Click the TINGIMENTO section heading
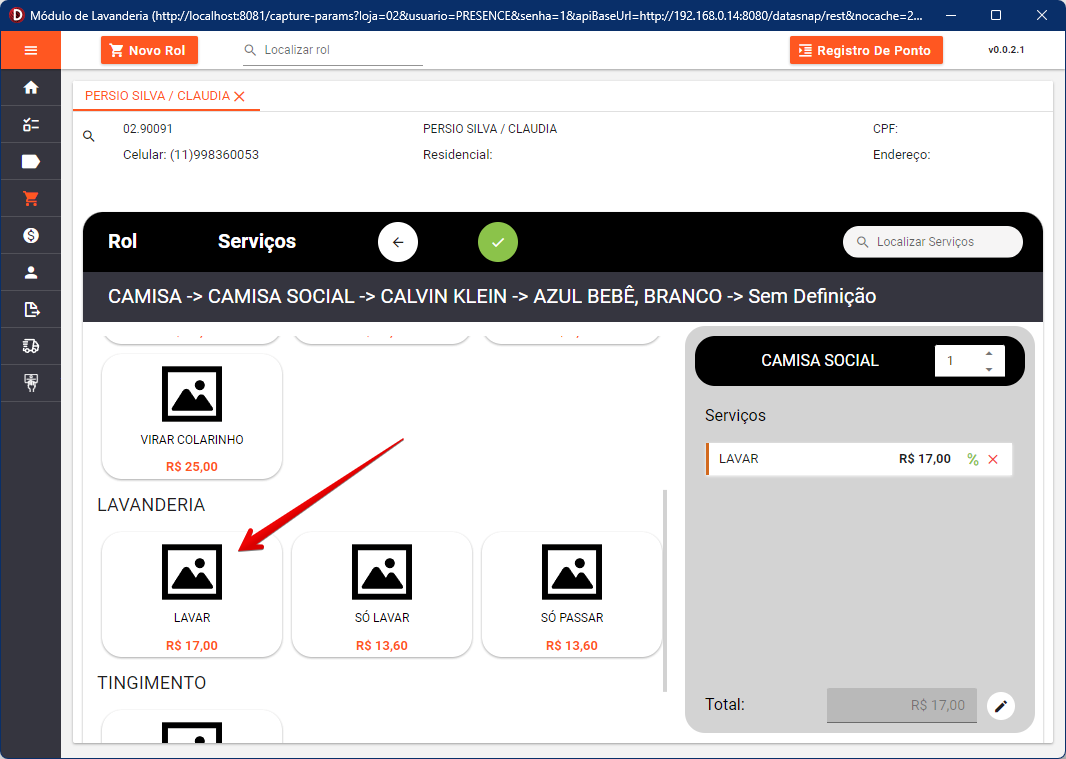 pos(152,683)
